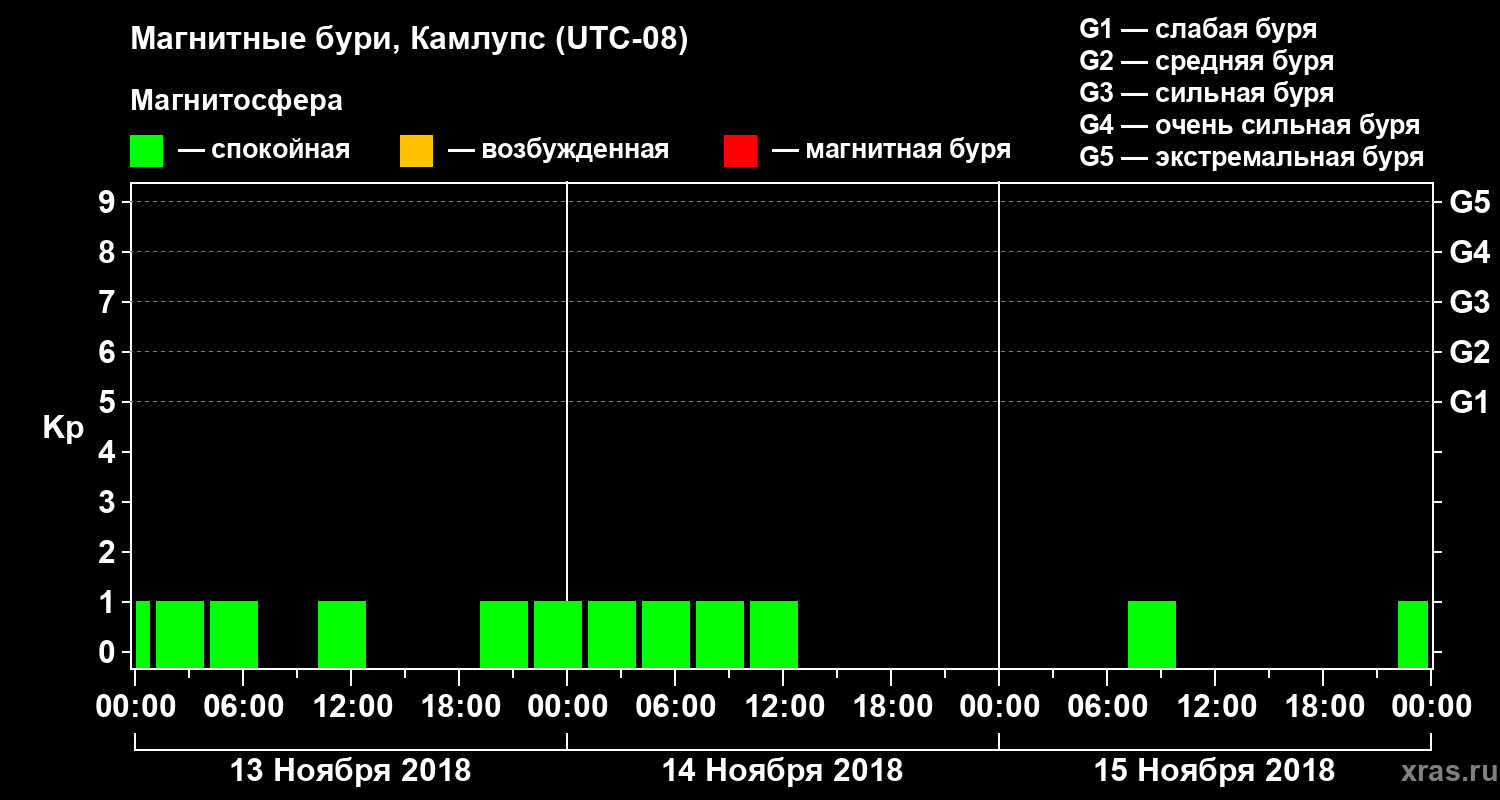Image resolution: width=1500 pixels, height=800 pixels.
Task: Click the 'G5 — экстремальная буря' description line
Action: point(1251,157)
